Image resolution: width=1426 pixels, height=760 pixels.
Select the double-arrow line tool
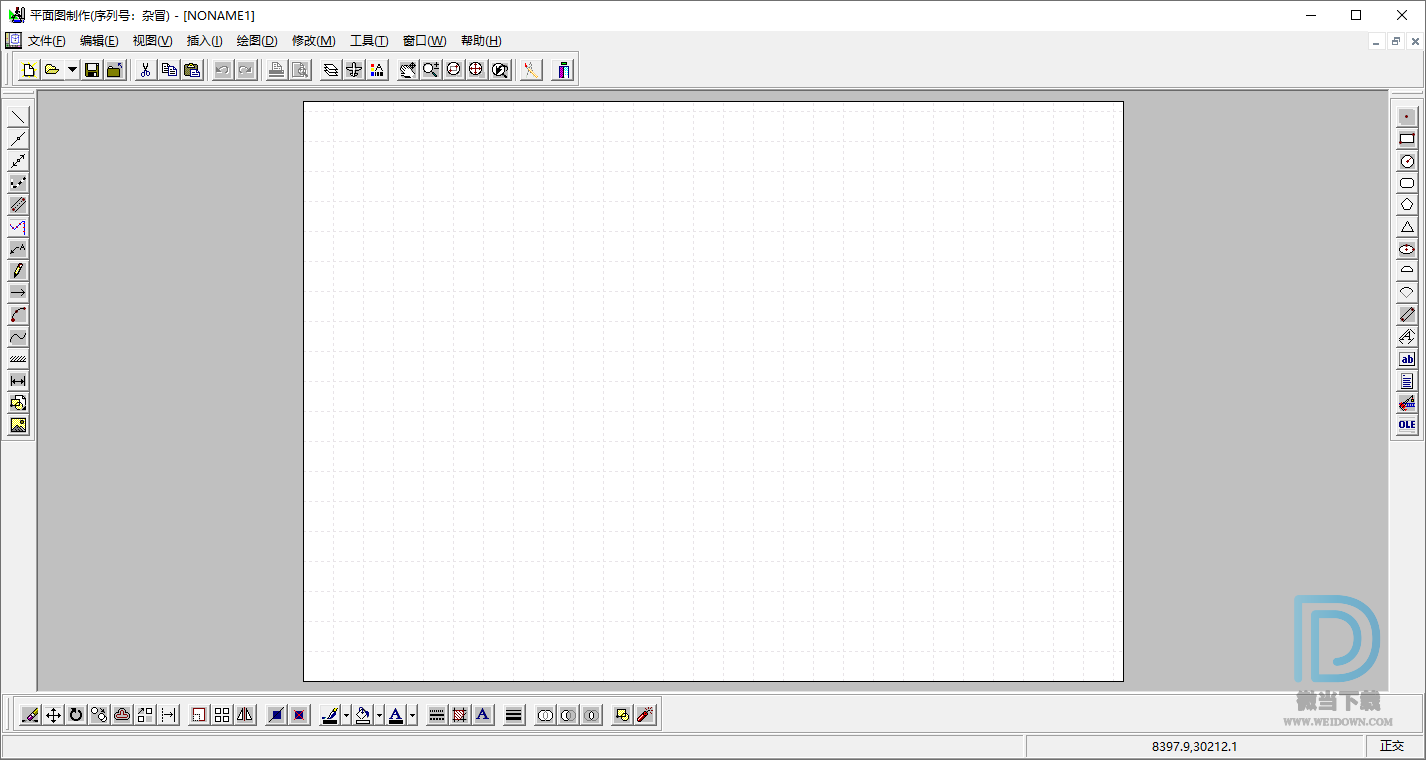(x=18, y=161)
